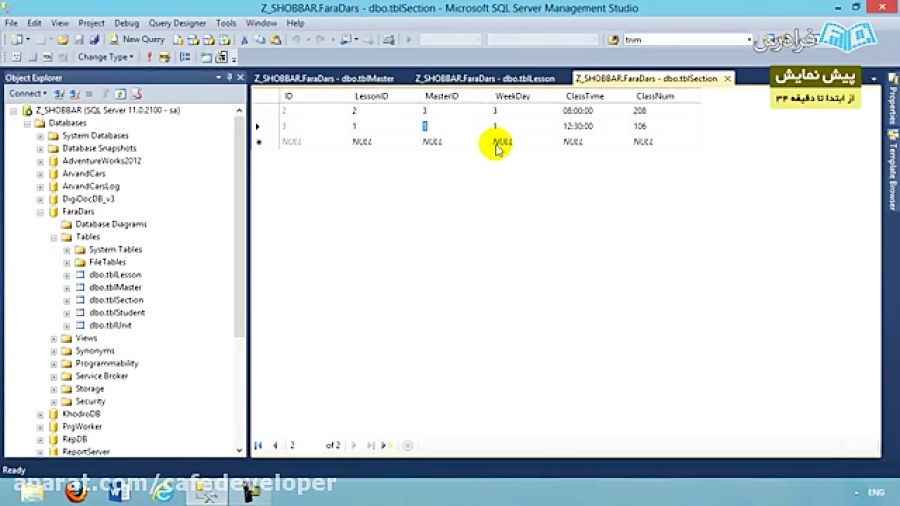Select the ArvandCars database
900x506 pixels.
click(x=84, y=174)
